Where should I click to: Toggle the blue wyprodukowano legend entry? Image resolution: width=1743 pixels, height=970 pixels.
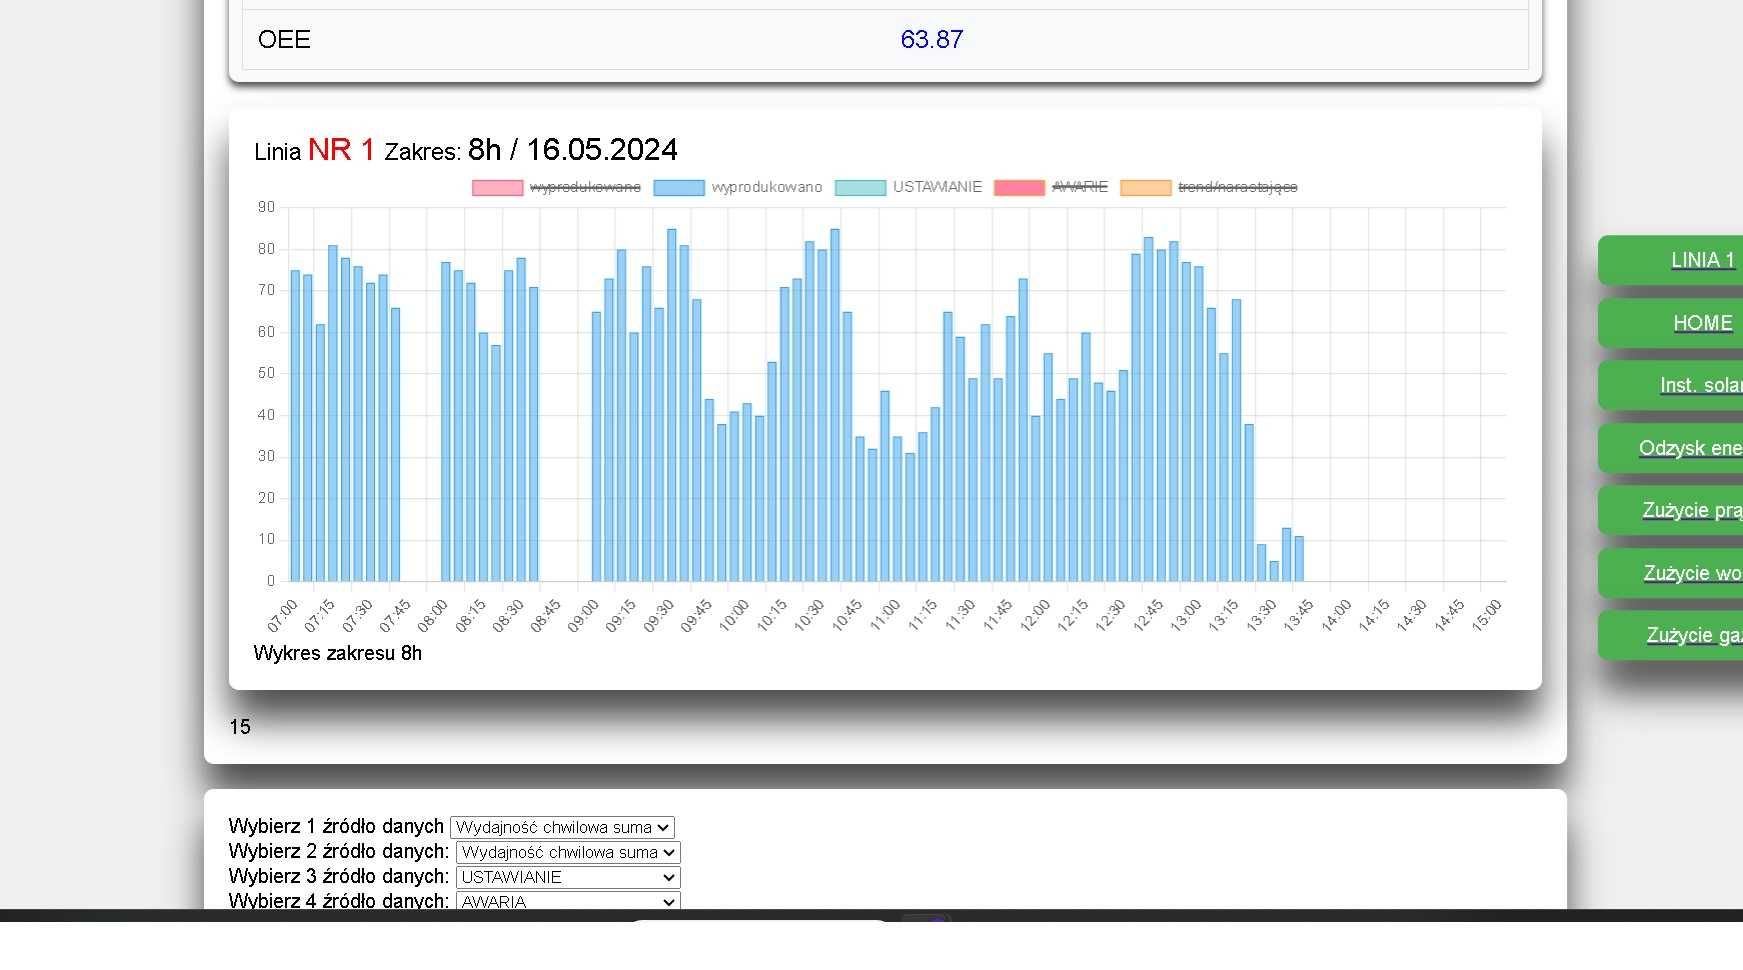(738, 187)
